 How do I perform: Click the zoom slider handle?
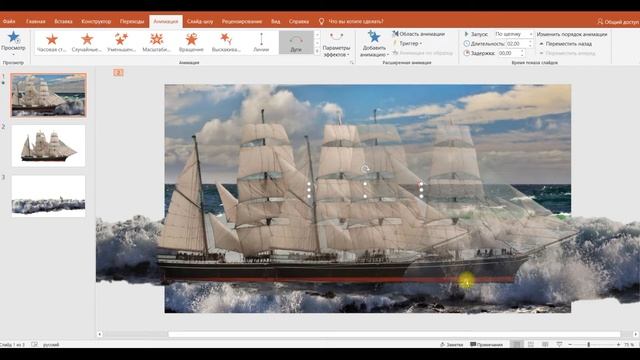tap(589, 344)
